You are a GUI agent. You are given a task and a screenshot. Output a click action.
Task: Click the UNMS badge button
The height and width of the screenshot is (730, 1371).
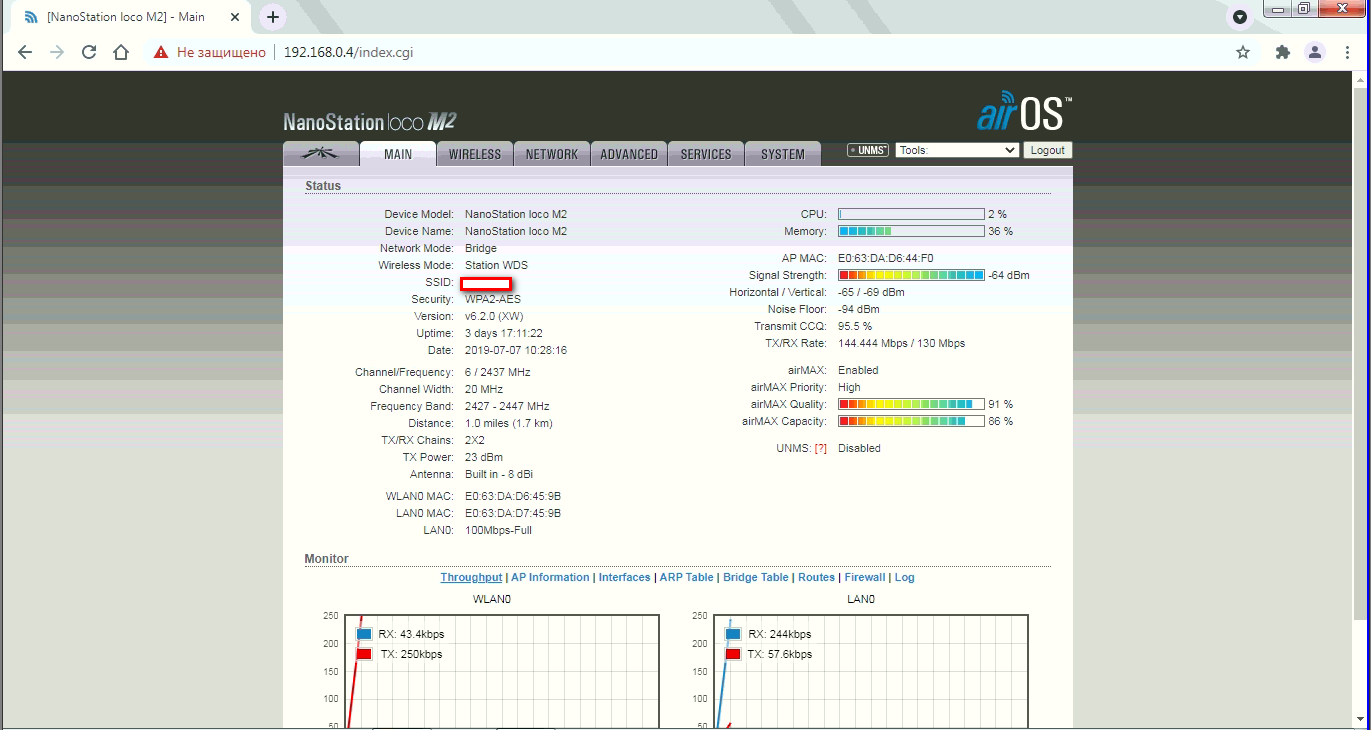pos(868,150)
